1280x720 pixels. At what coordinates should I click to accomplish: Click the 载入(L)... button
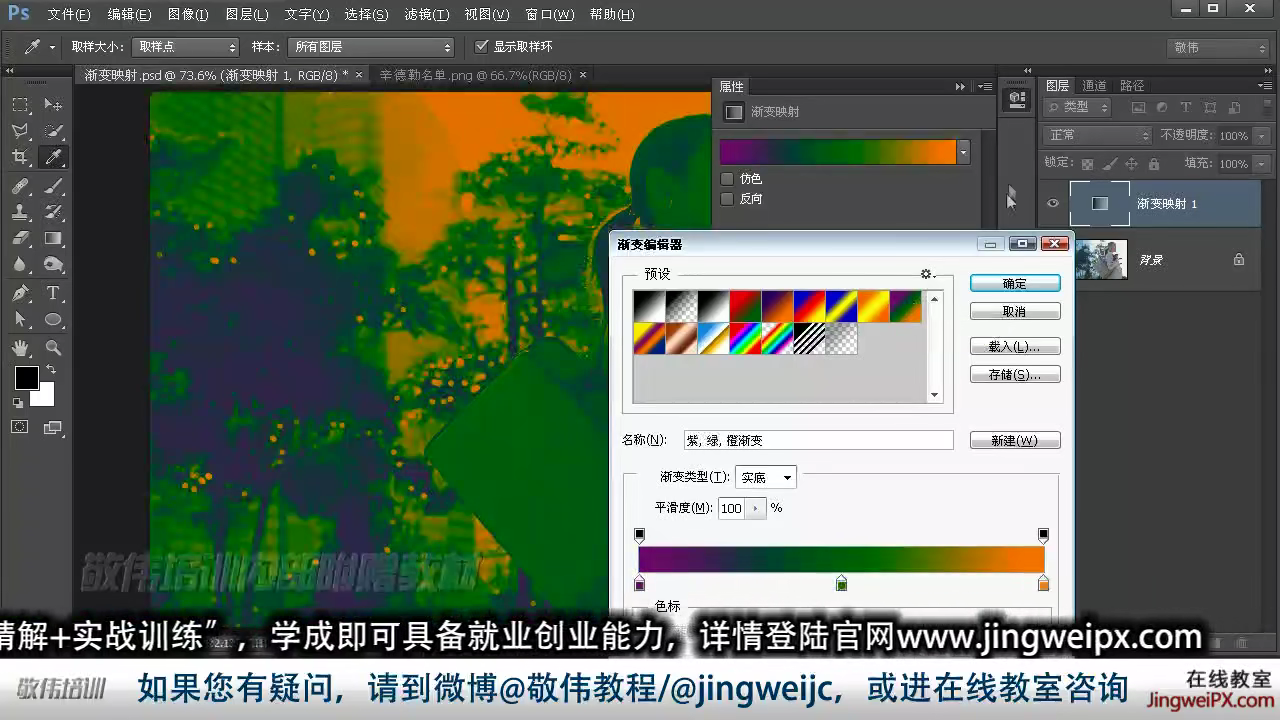point(1015,347)
